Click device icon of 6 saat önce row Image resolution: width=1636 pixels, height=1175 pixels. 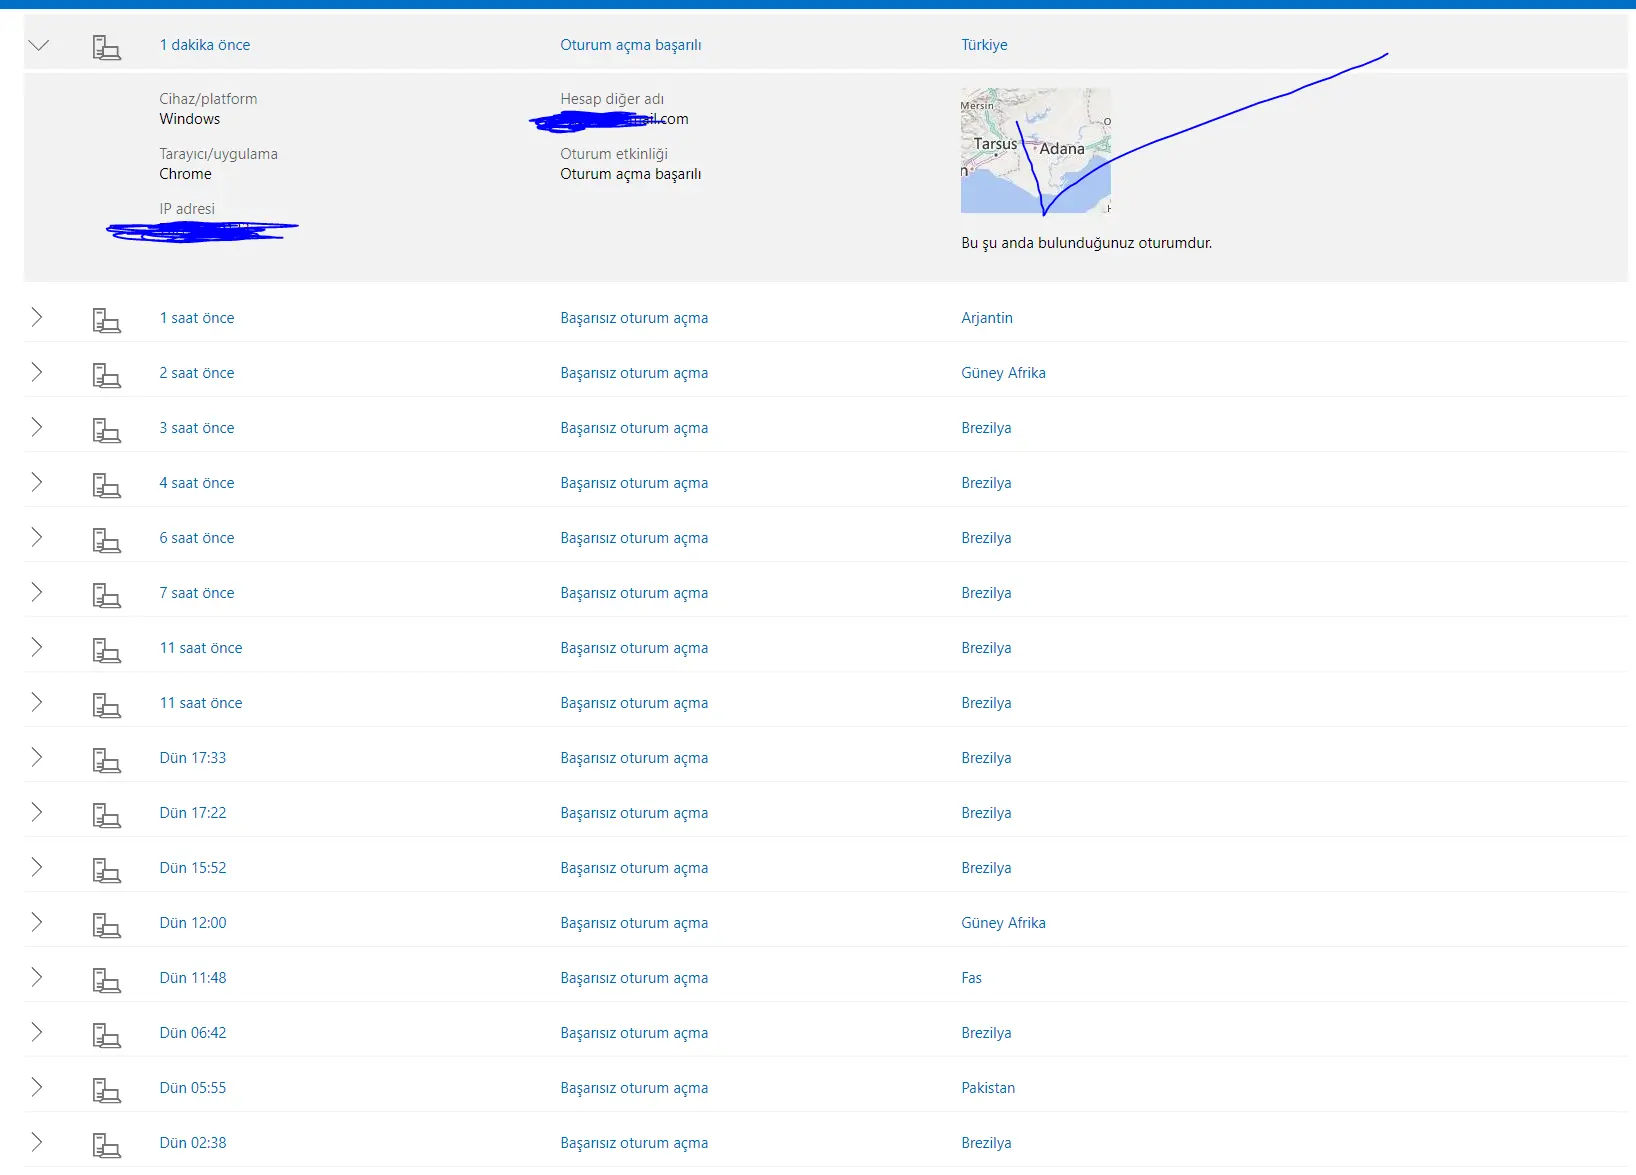tap(106, 540)
